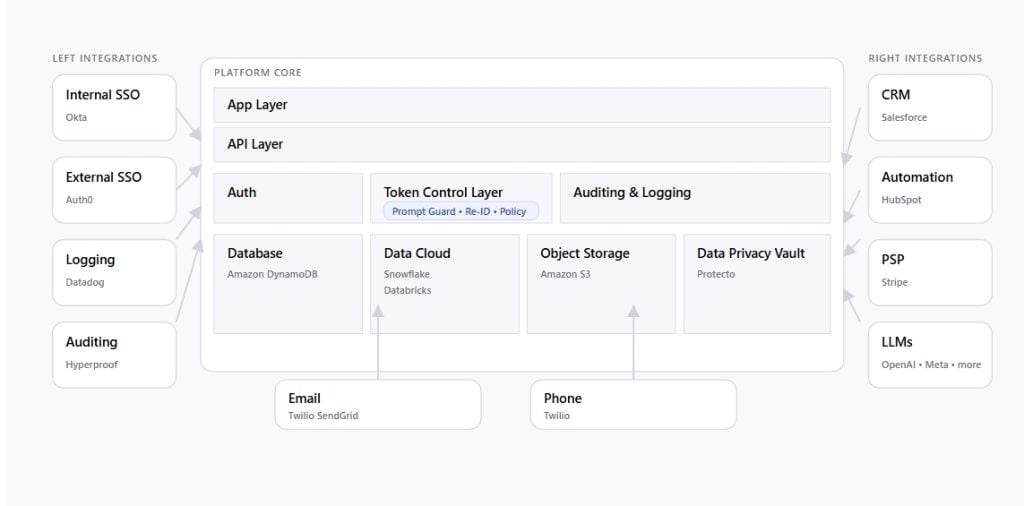This screenshot has width=1024, height=506.
Task: Open the LLMs OpenAI Meta card
Action: (929, 353)
